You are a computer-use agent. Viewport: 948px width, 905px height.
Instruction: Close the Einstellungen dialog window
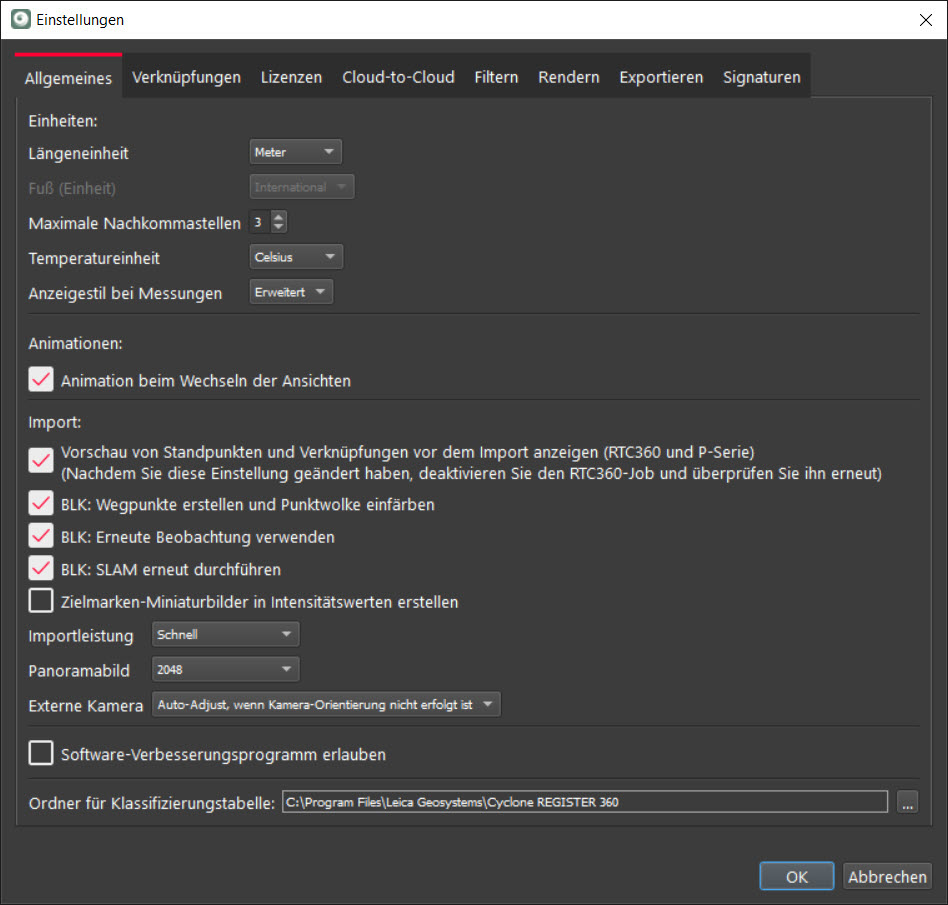tap(925, 20)
